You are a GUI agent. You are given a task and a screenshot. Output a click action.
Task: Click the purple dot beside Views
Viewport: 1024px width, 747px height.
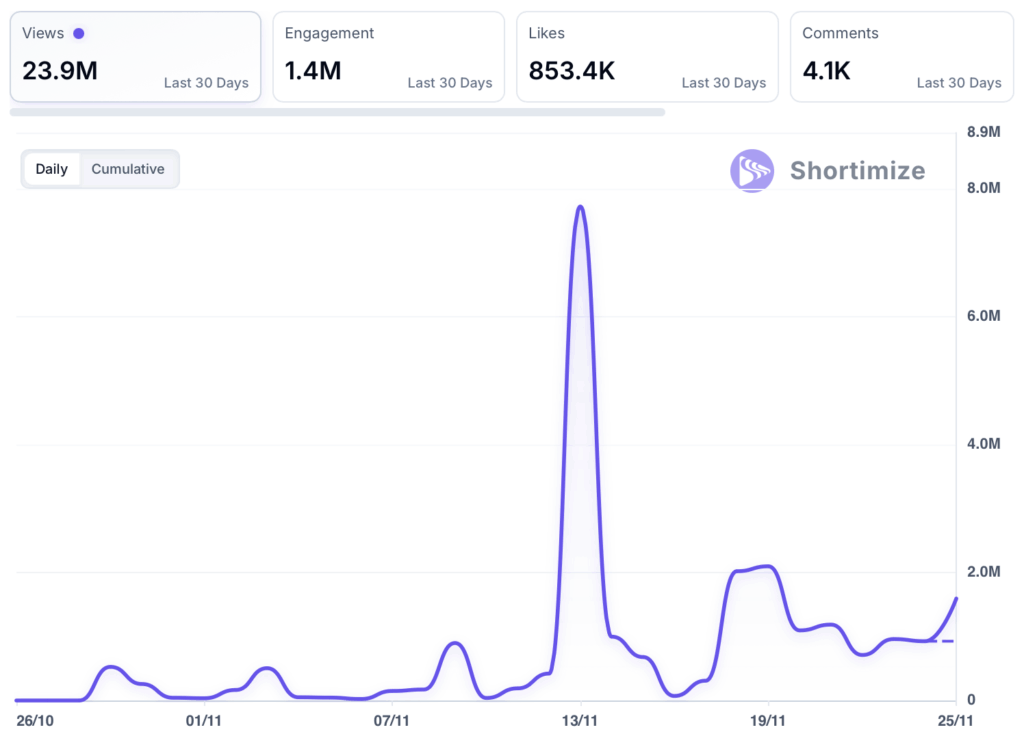[x=79, y=33]
